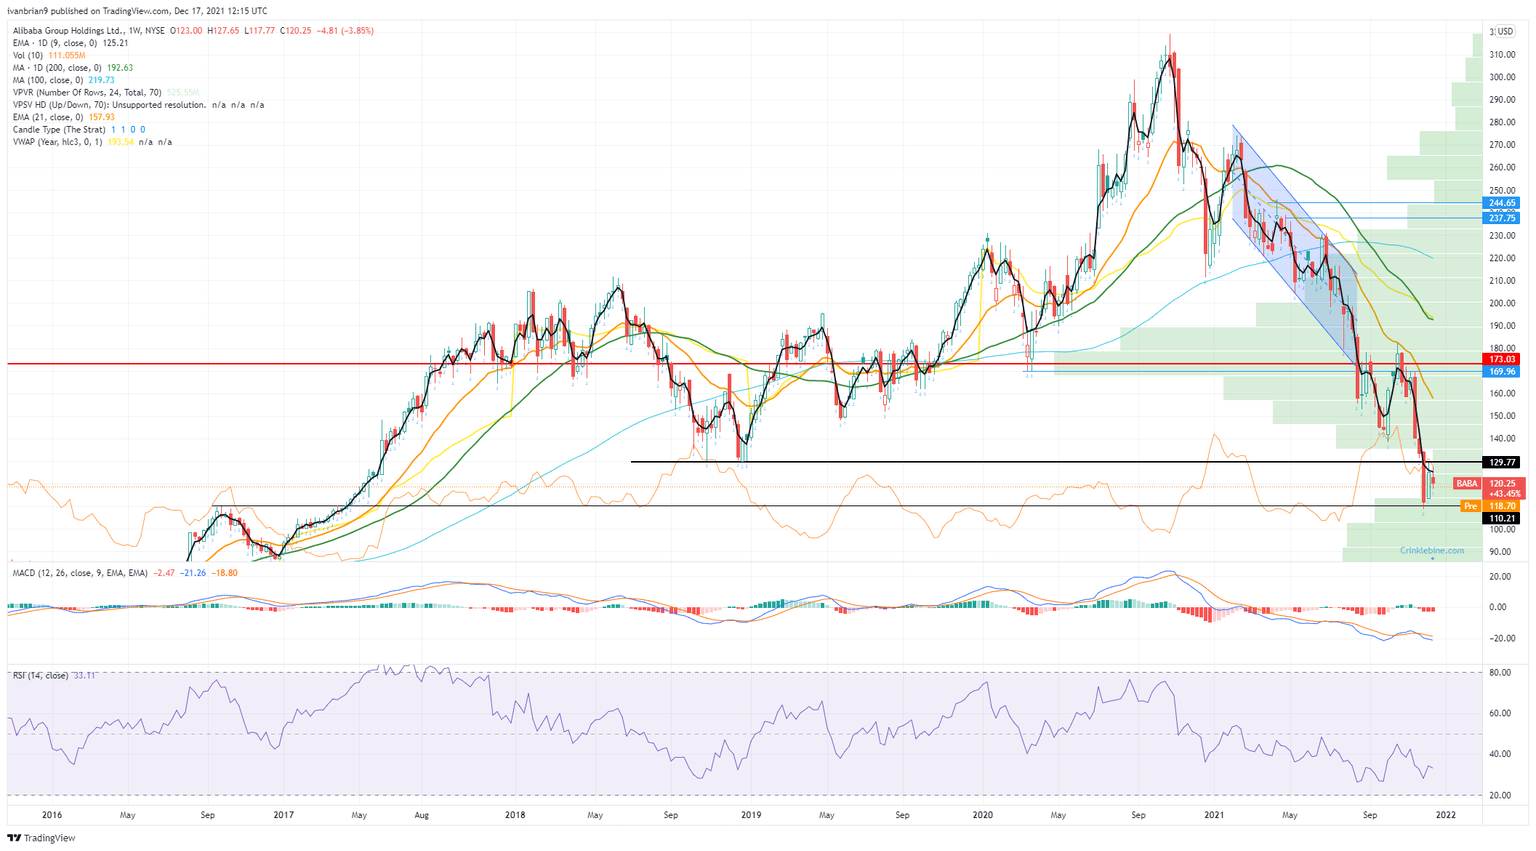1536x851 pixels.
Task: Click the blue 237.75 price label
Action: tap(1503, 218)
